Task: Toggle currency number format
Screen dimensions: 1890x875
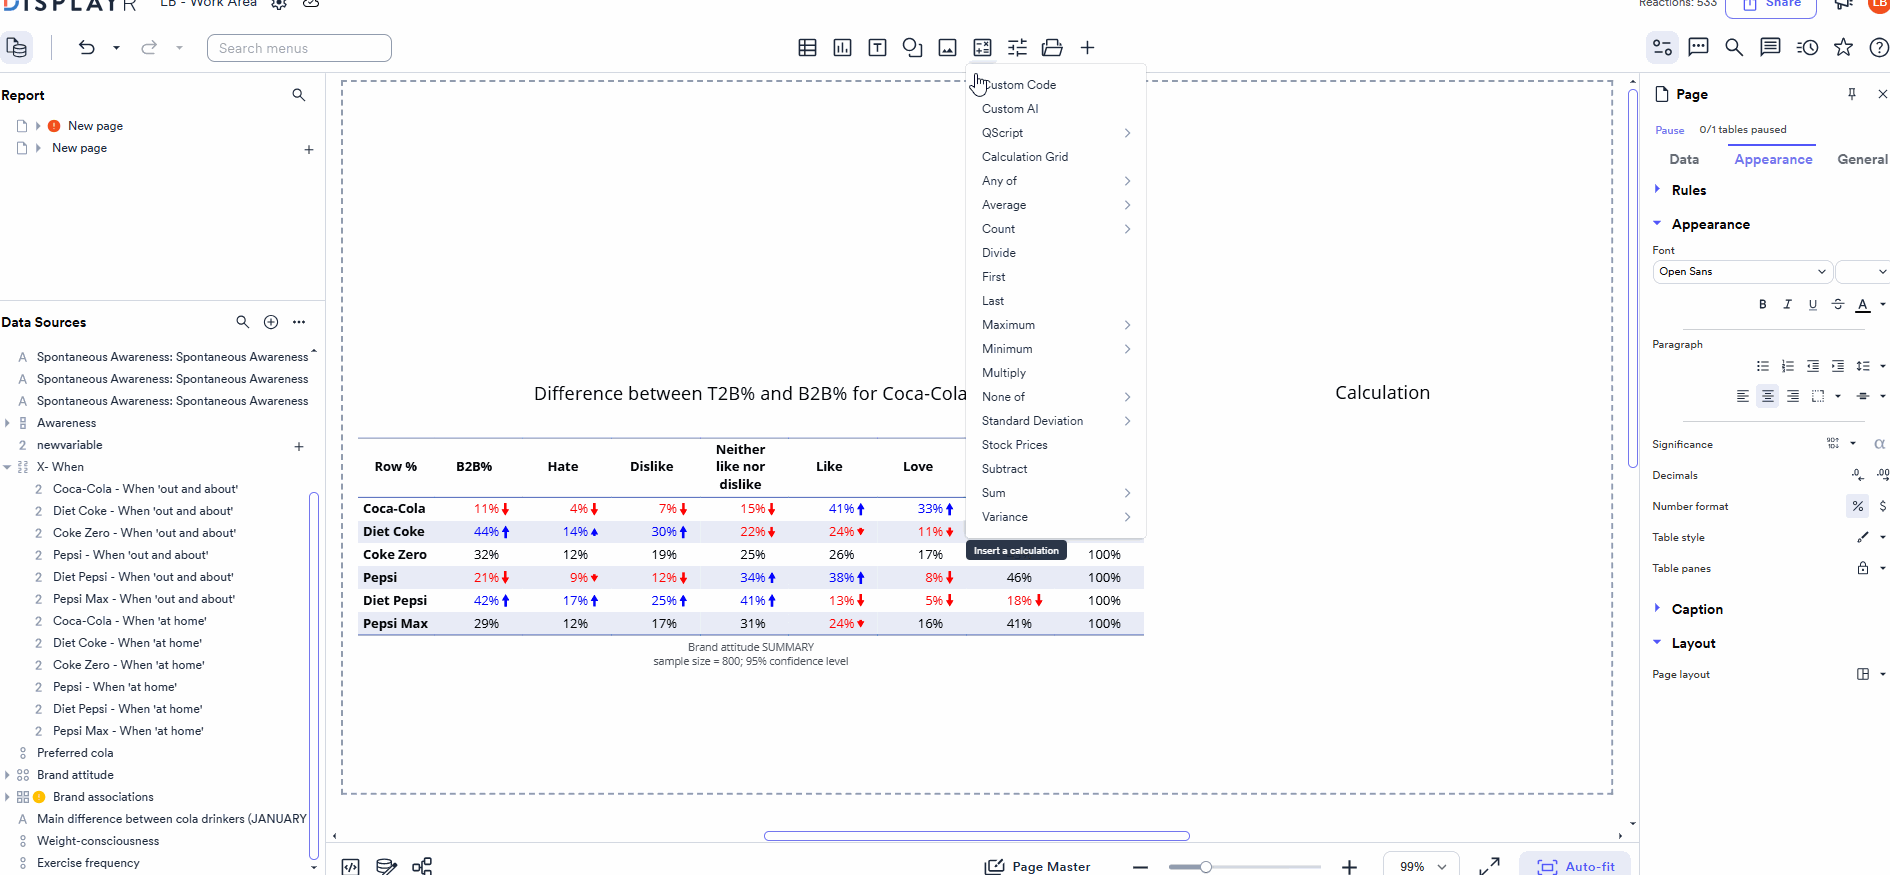Action: point(1882,506)
